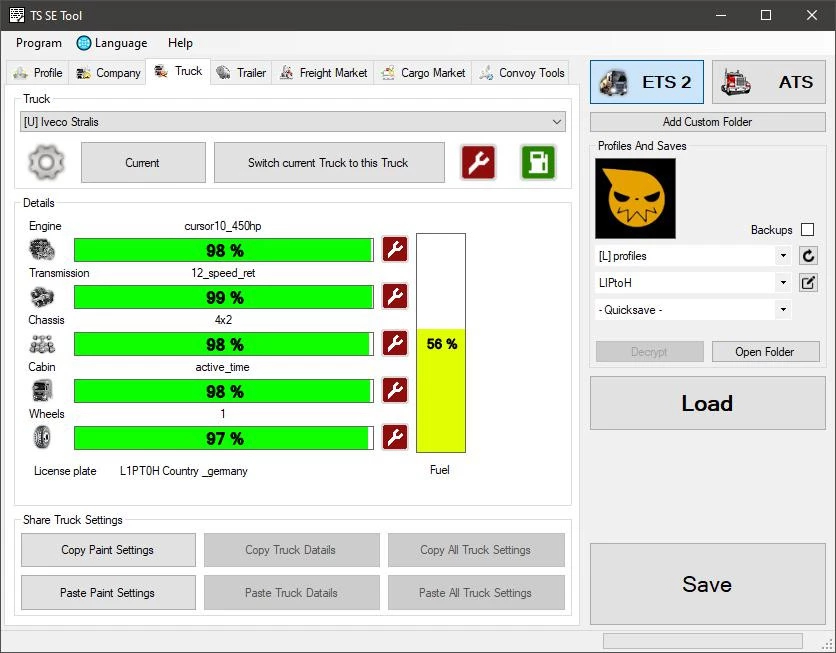Repair the Chassis with its wrench icon
Image resolution: width=836 pixels, height=653 pixels.
(x=395, y=343)
